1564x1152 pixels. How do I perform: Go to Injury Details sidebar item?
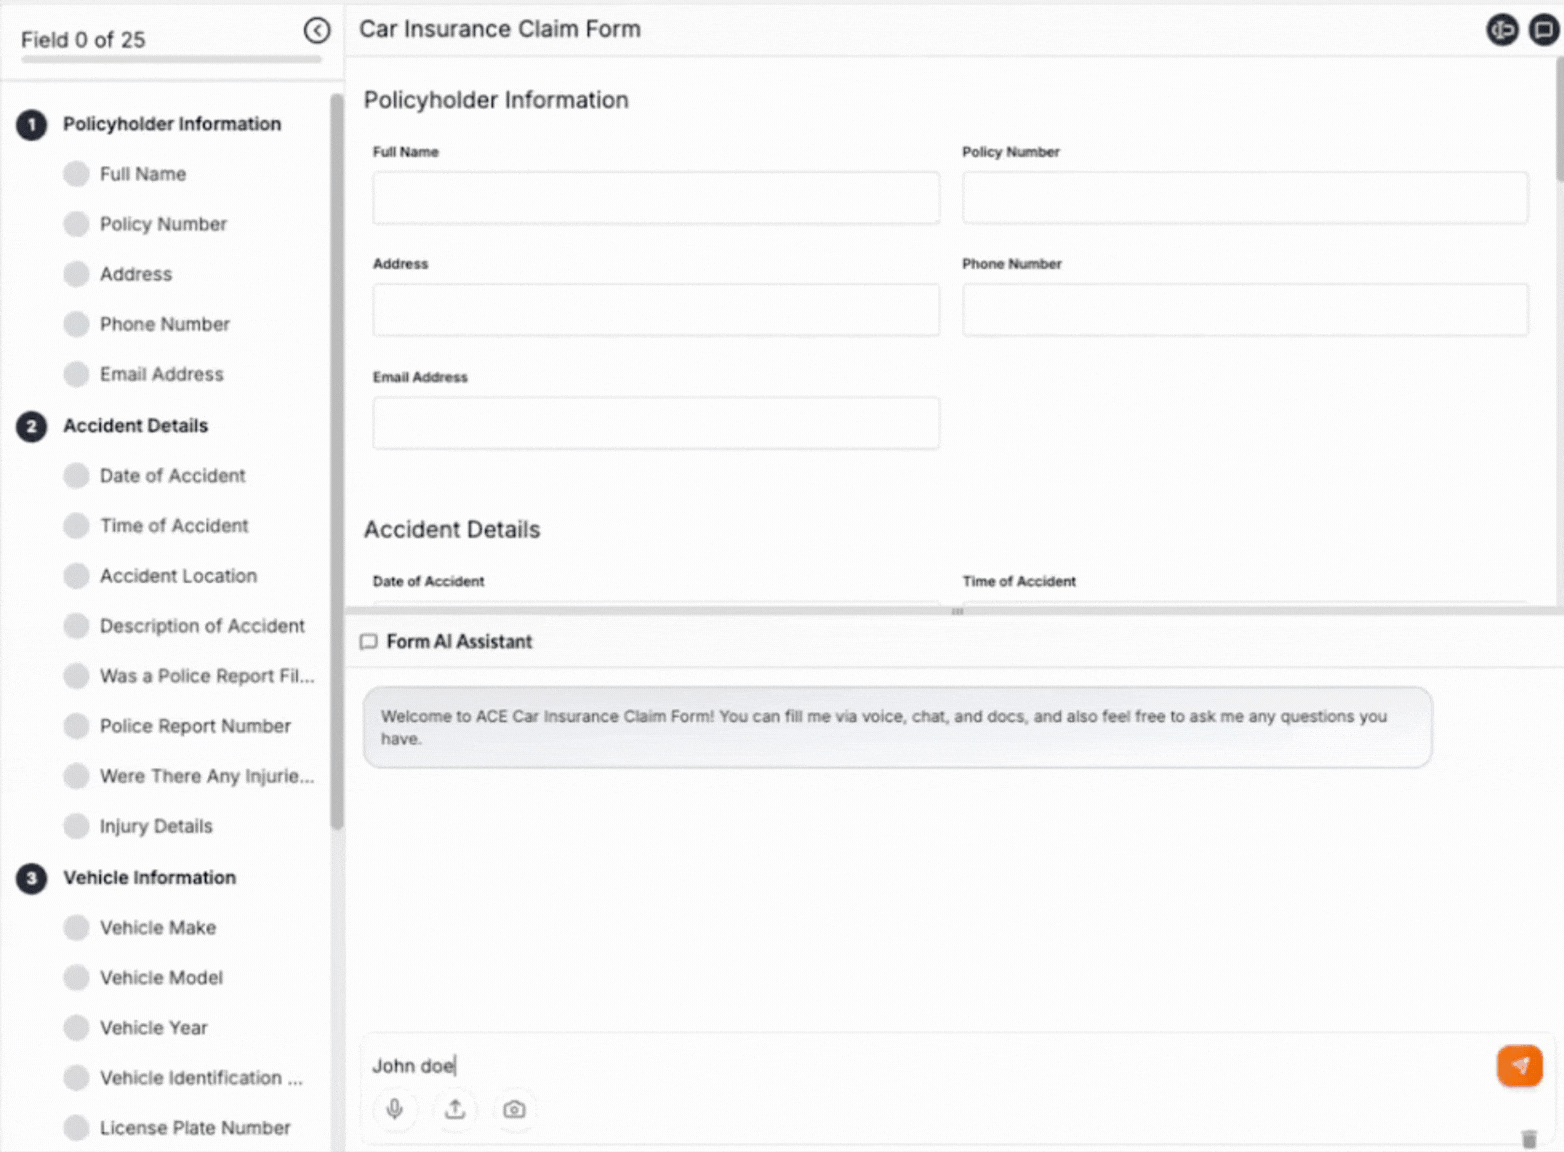pos(138,826)
